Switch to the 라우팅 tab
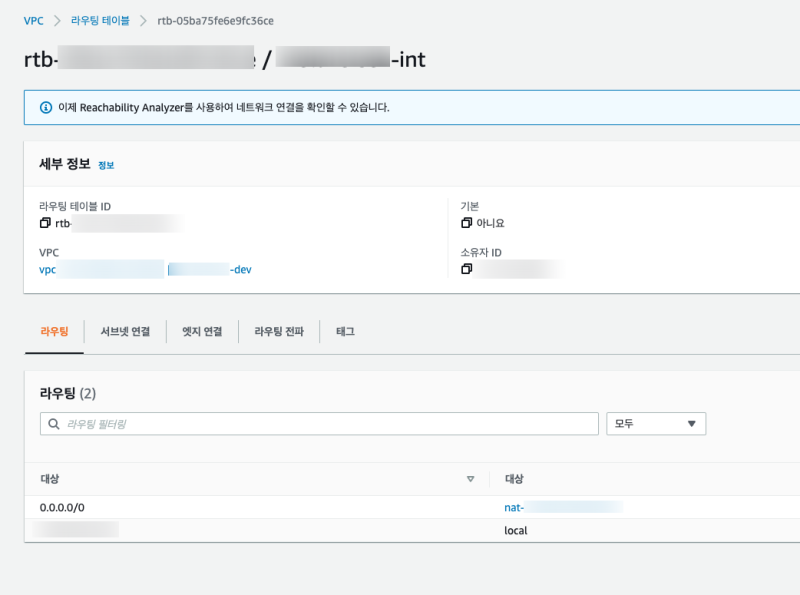Viewport: 800px width, 595px height. (x=54, y=331)
